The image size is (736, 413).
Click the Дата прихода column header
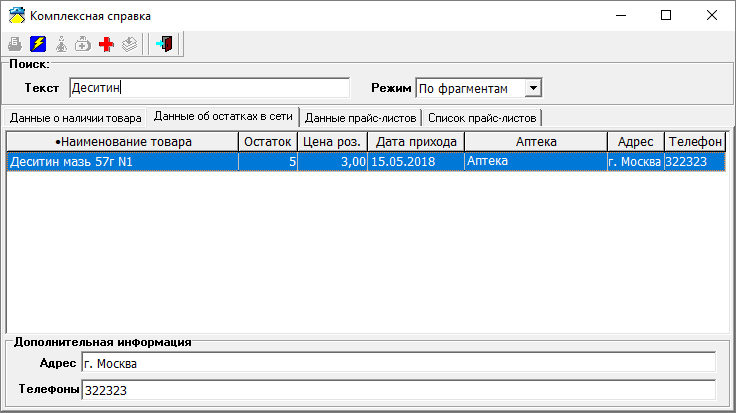coord(416,142)
